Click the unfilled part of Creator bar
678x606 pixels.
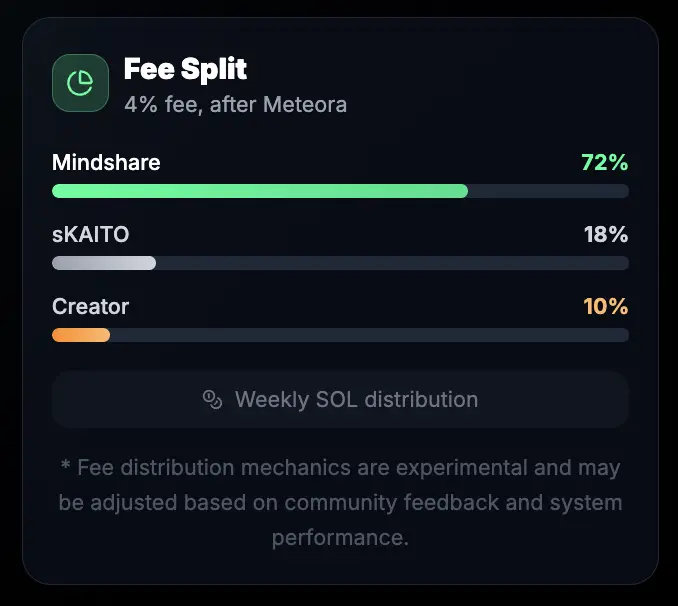(369, 335)
